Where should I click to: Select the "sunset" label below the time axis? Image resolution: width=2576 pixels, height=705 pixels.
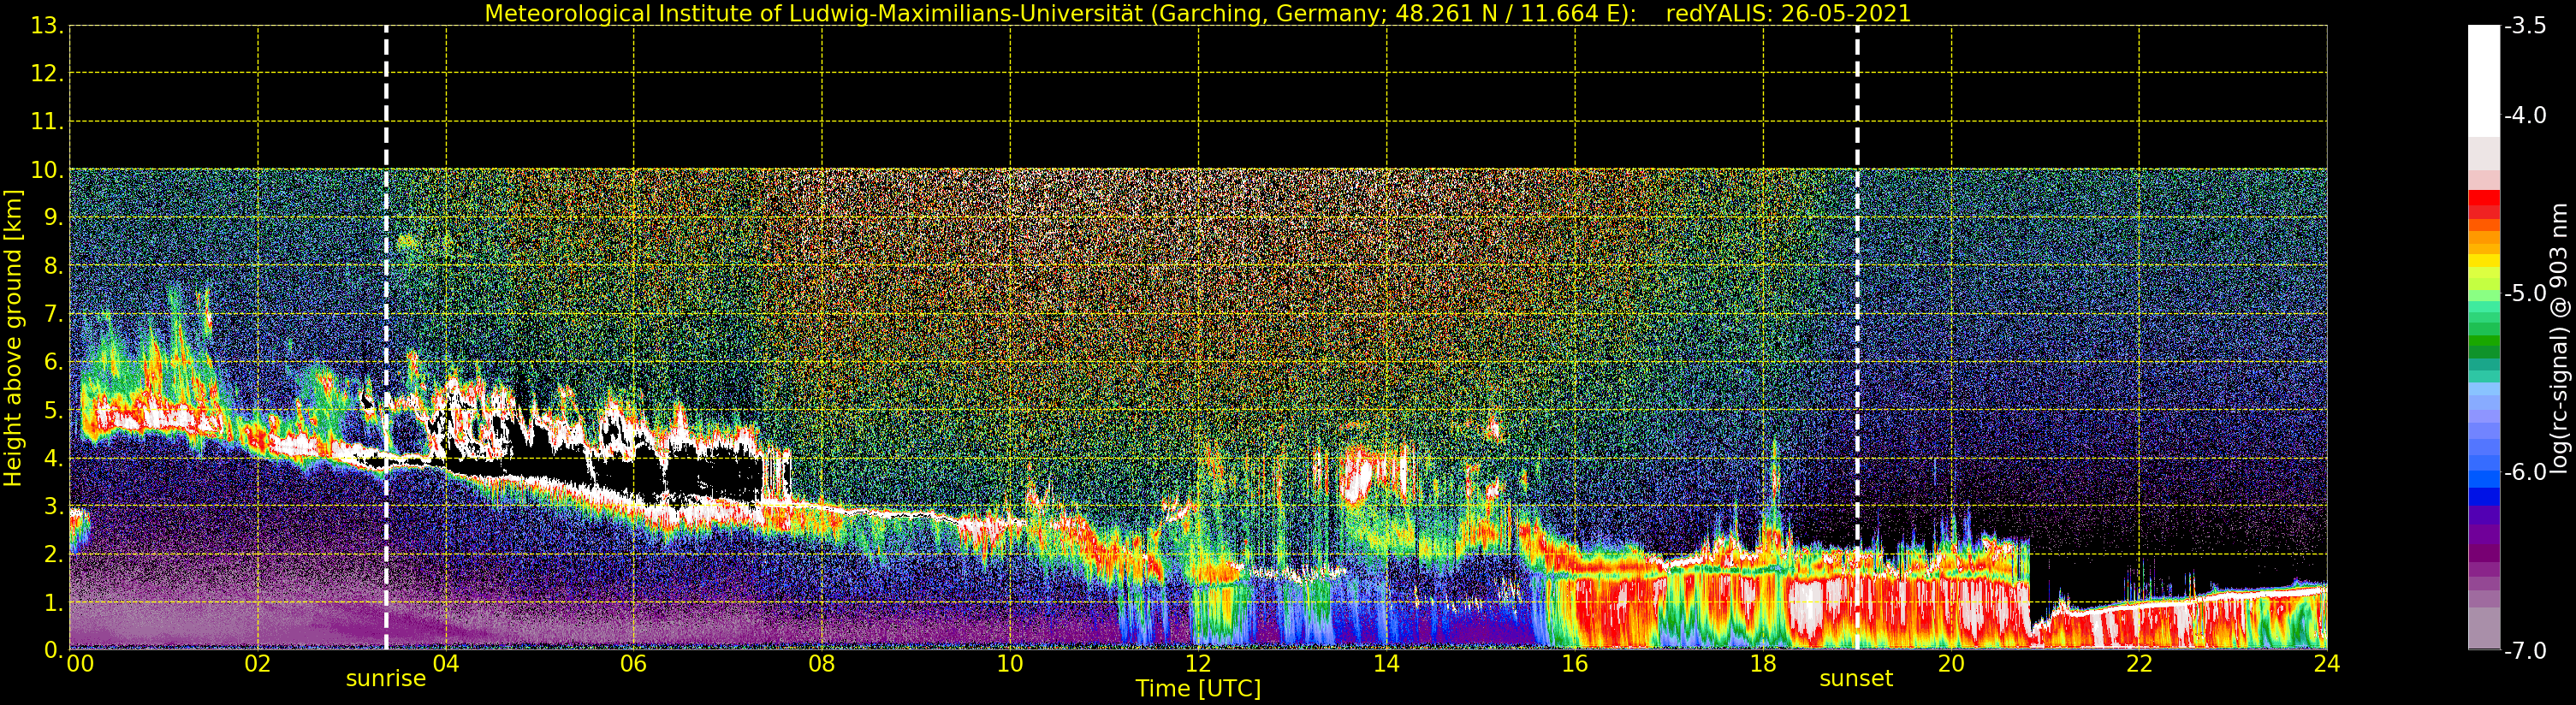point(1856,679)
